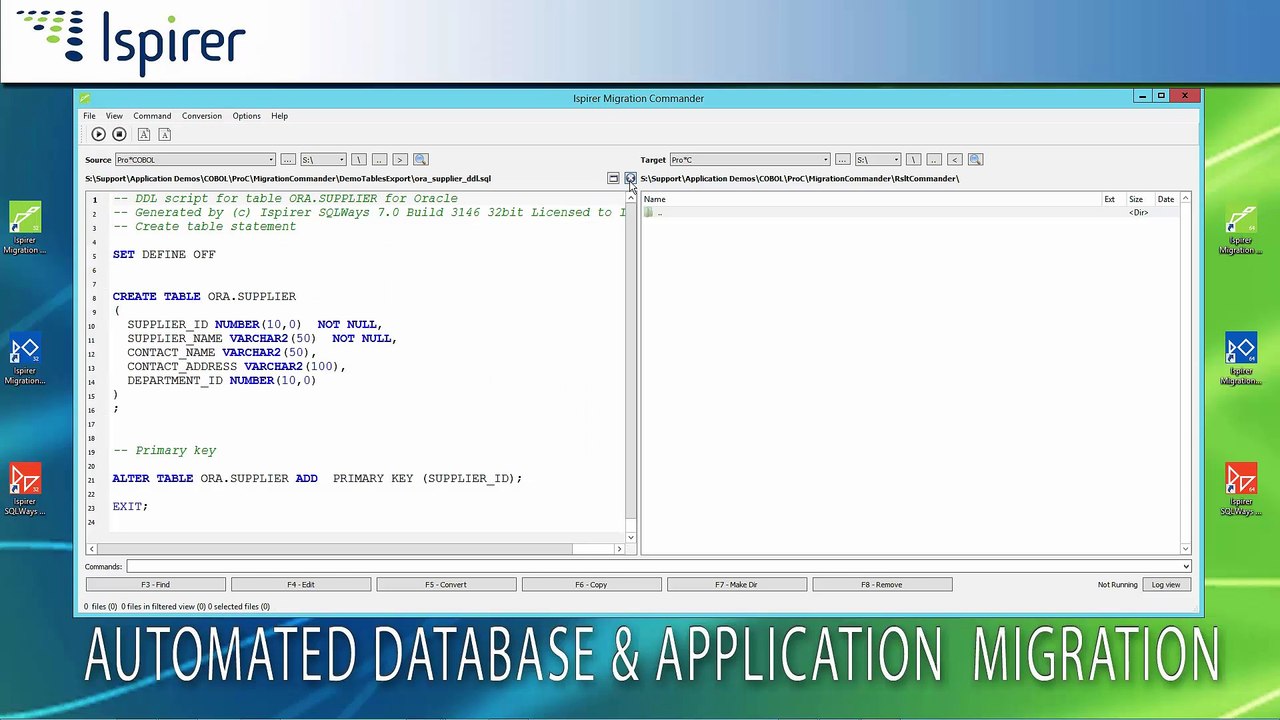Open the Help menu
The width and height of the screenshot is (1280, 720).
(279, 116)
